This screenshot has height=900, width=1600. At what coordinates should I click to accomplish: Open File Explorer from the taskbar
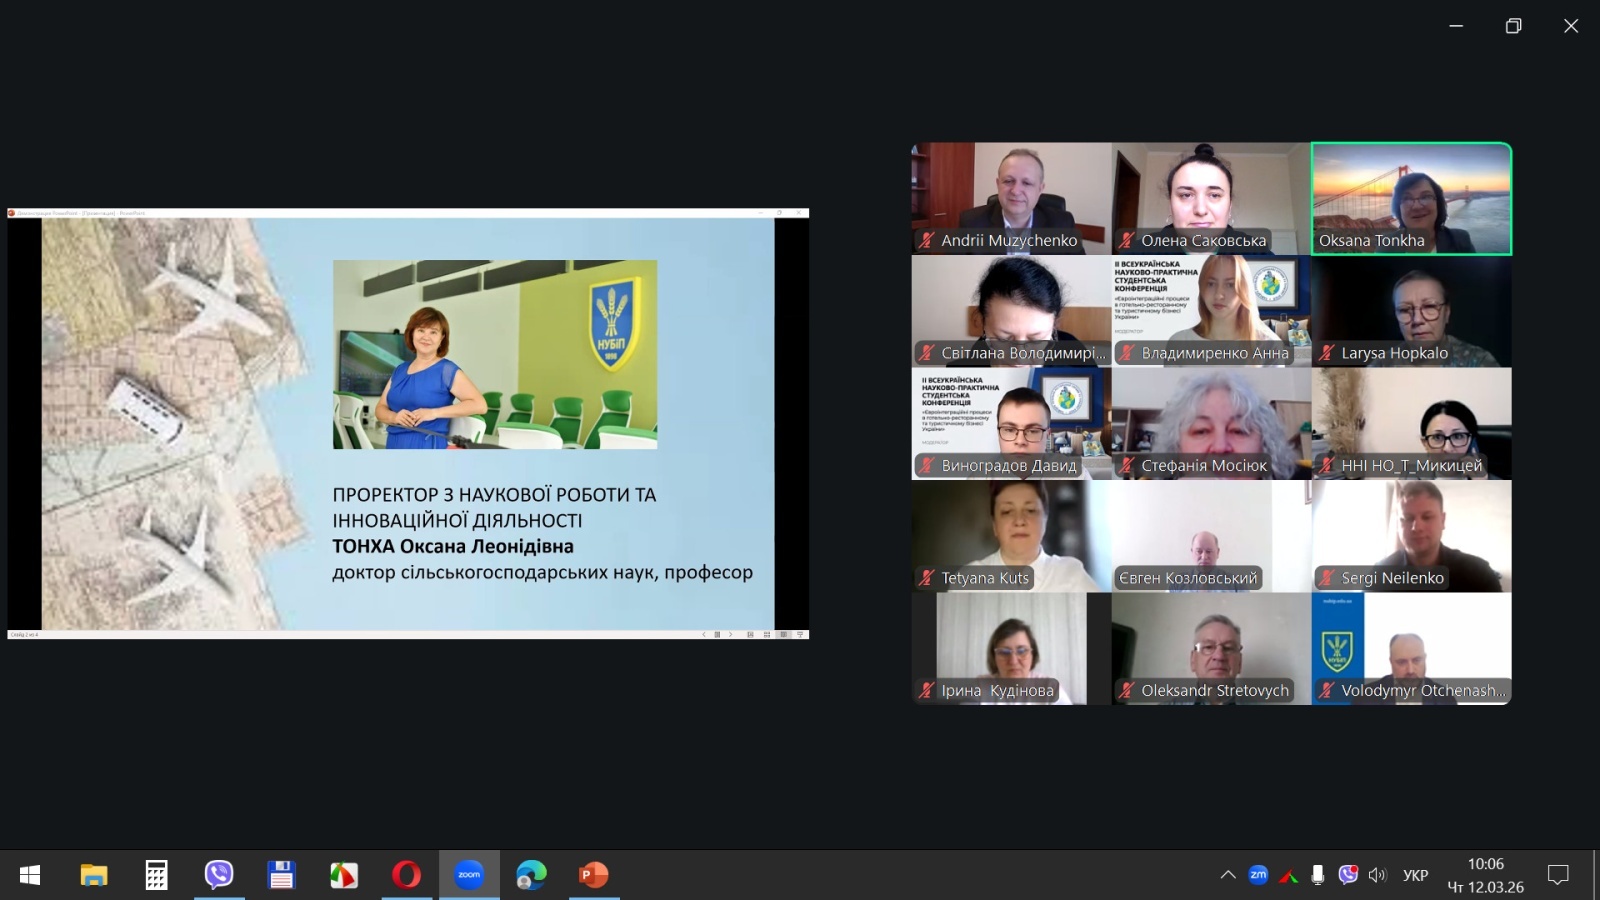click(94, 875)
